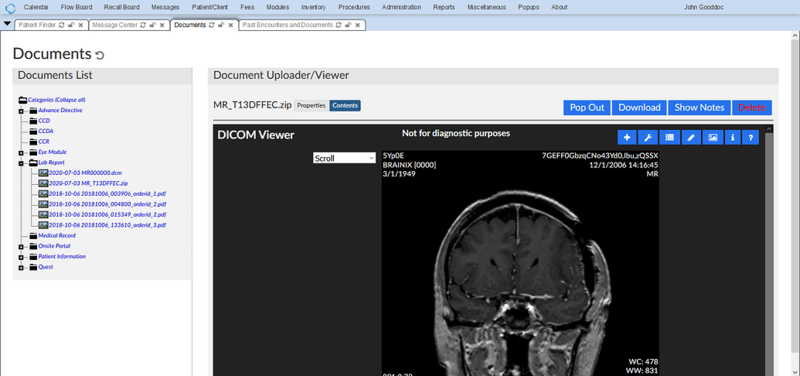This screenshot has width=800, height=376.
Task: Open the Fees menu
Action: pos(247,8)
